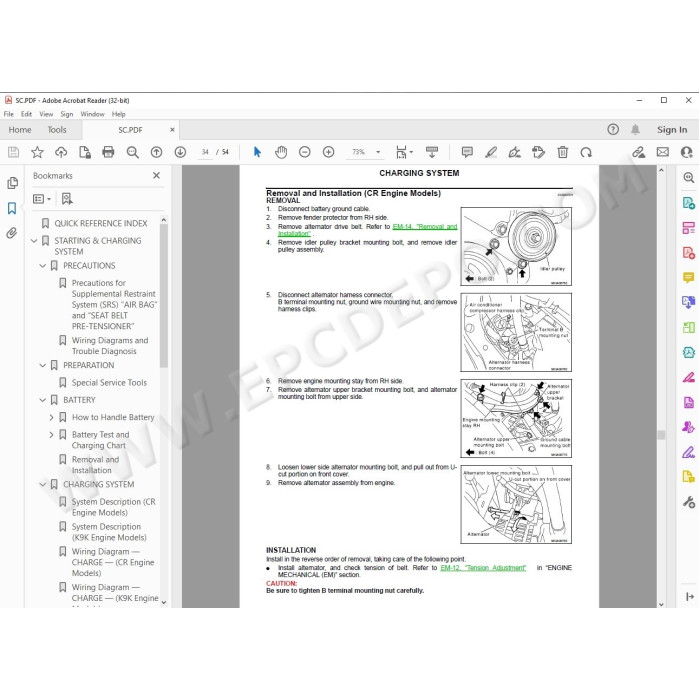Zoom out with minus icon
Screen dimensions: 700x700
coord(304,152)
